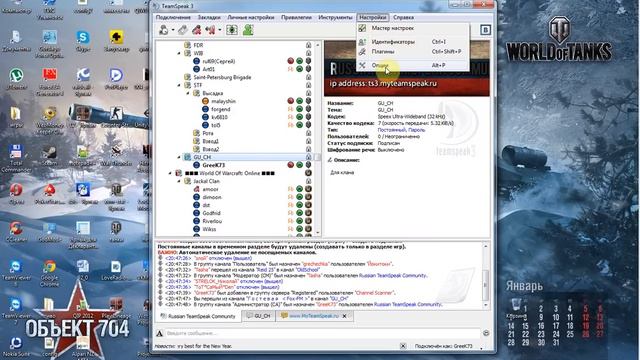Open the Google Chrome desktop shortcut
This screenshot has height=360, width=640.
[50, 273]
